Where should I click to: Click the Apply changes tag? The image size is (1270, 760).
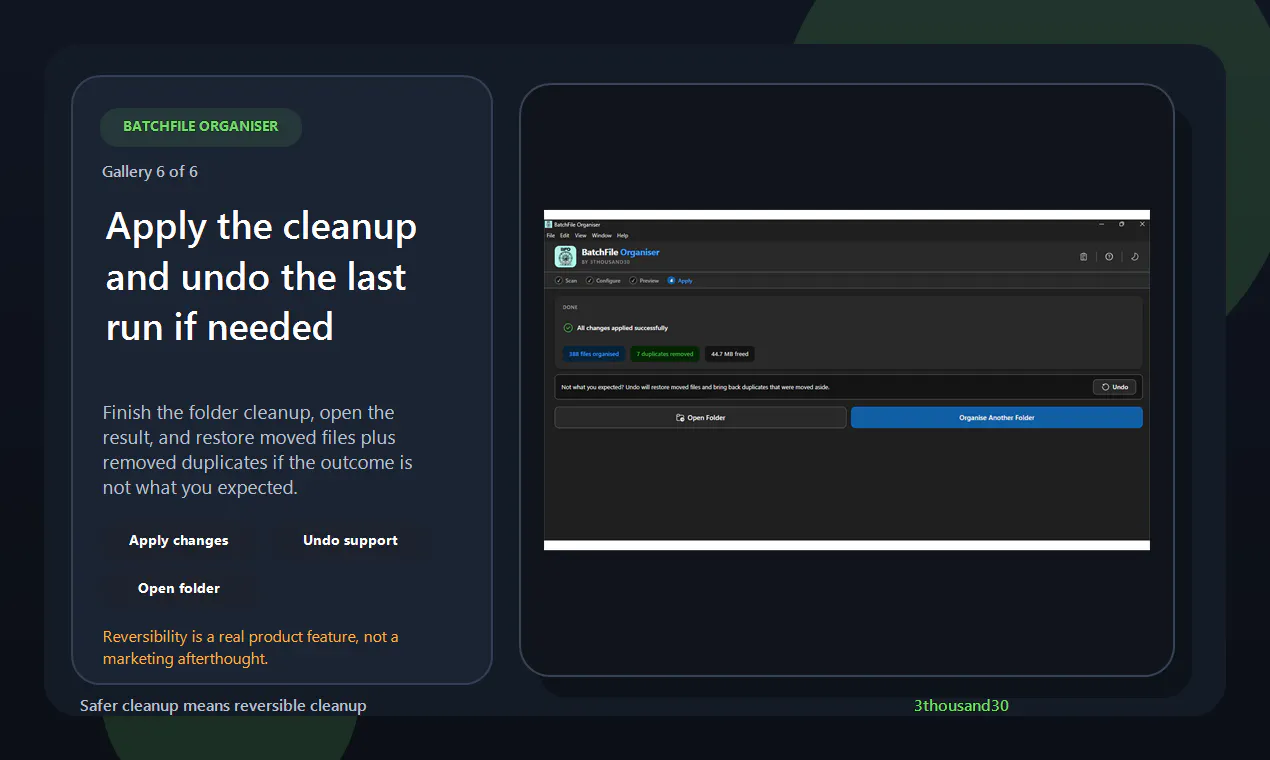pyautogui.click(x=179, y=541)
